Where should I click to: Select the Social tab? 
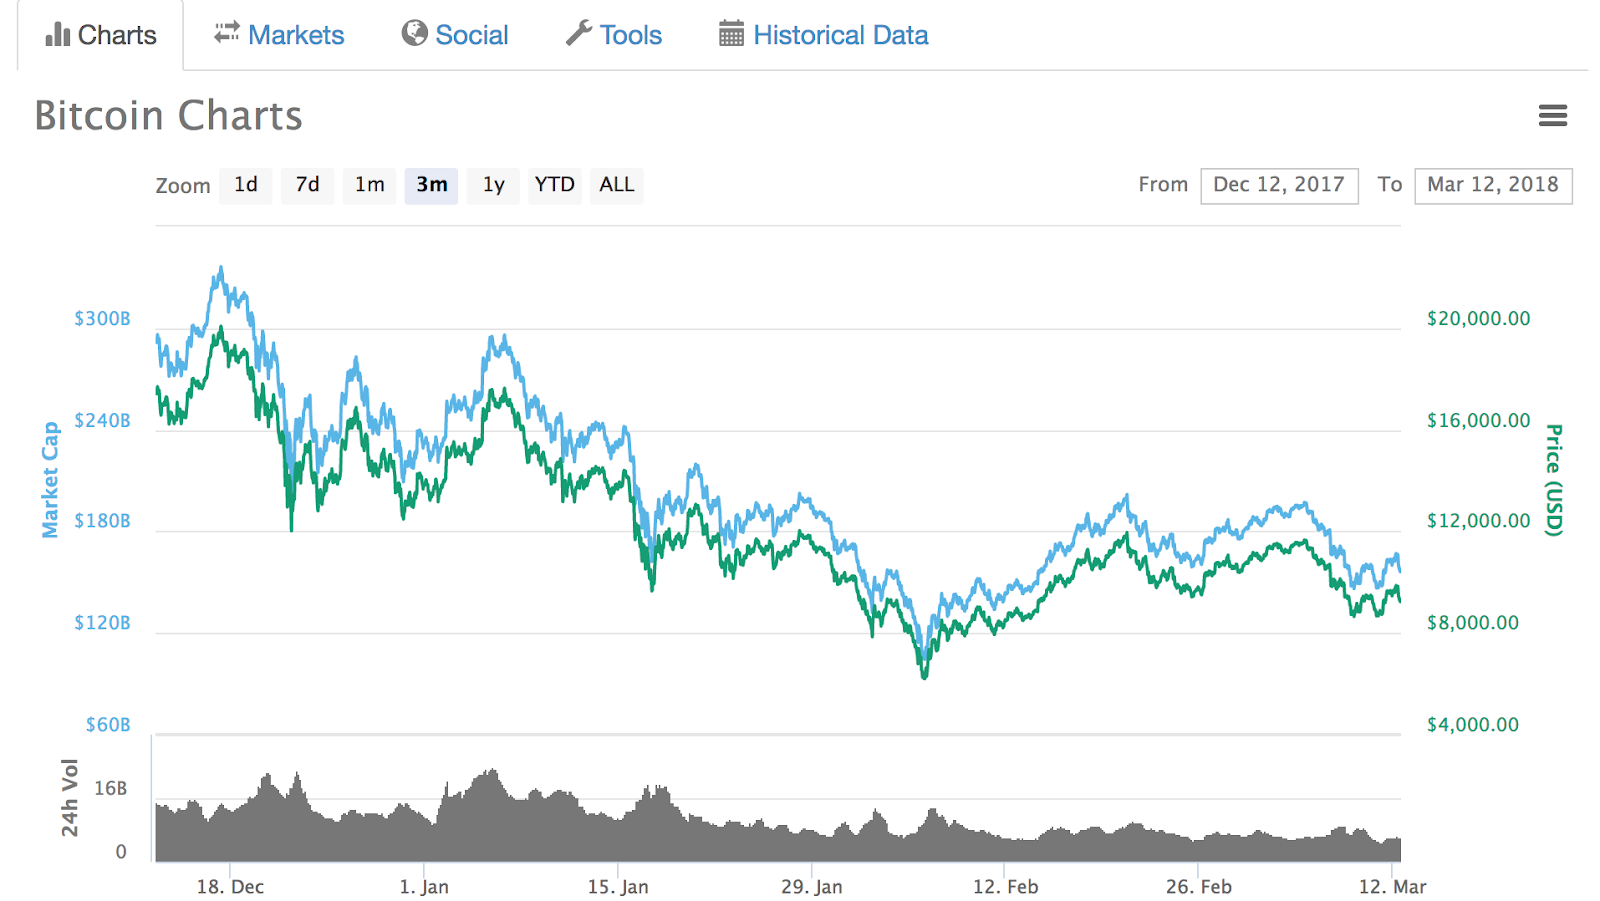(x=470, y=34)
